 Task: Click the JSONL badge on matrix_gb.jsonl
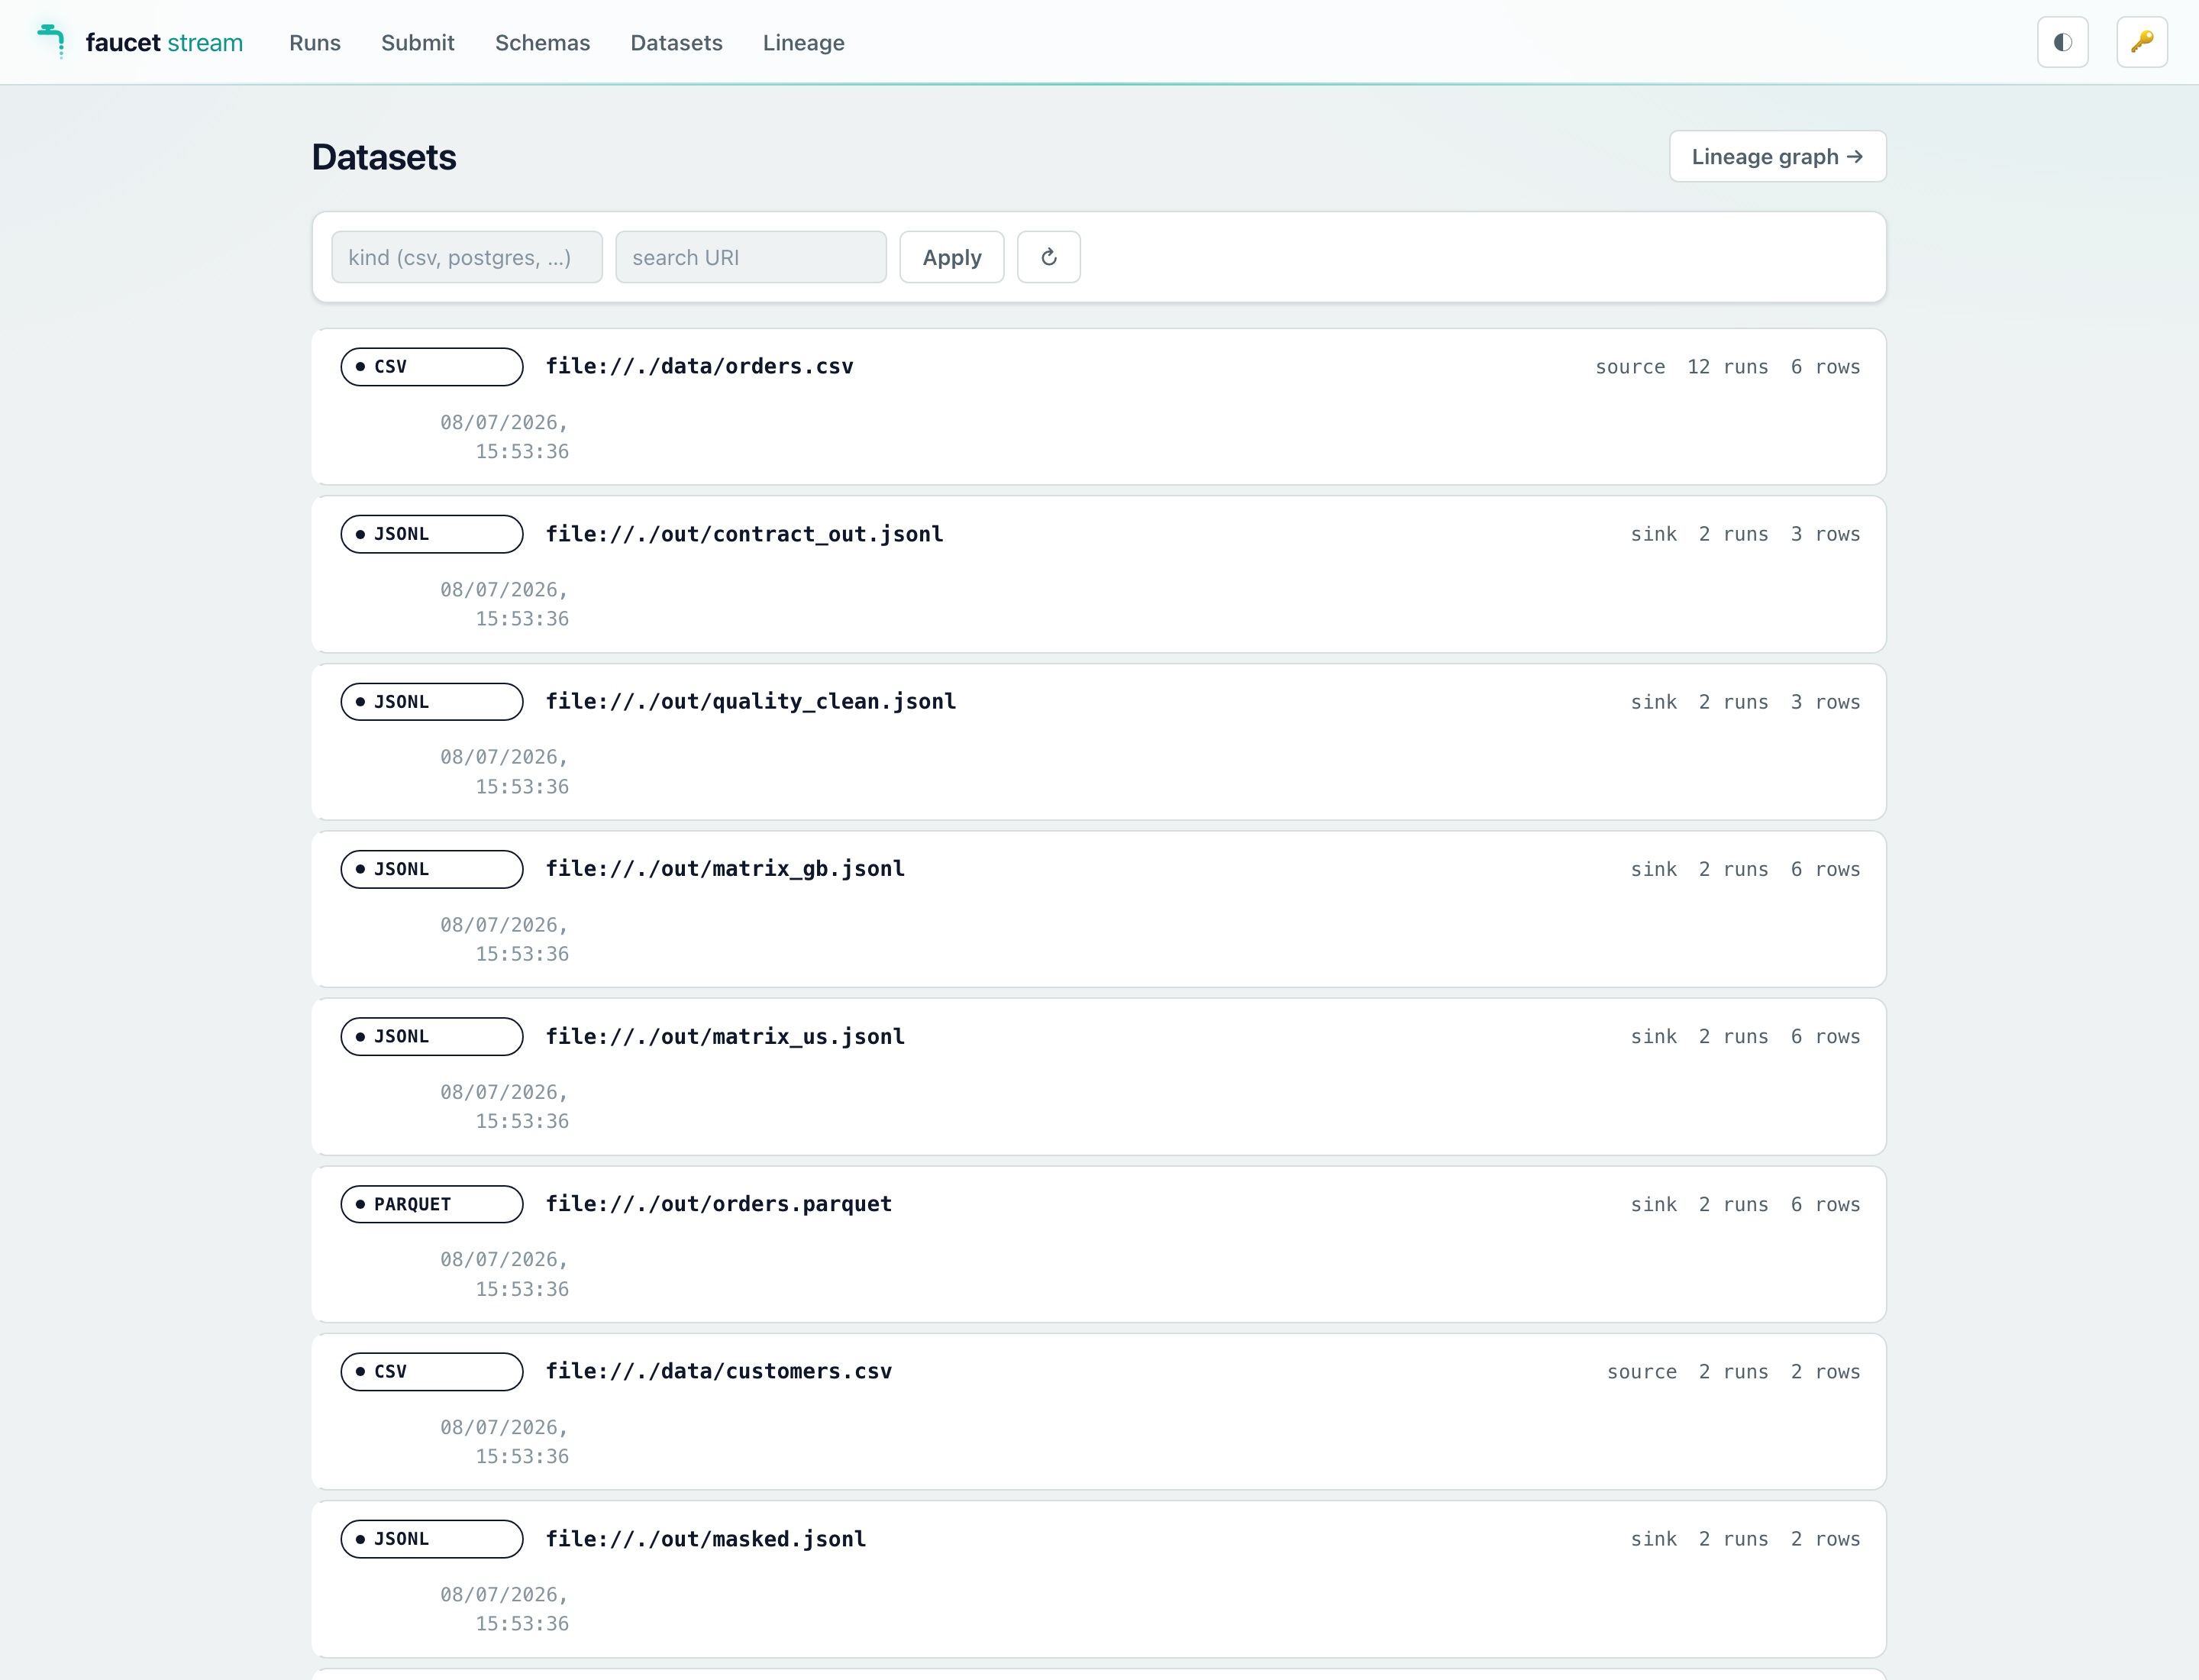[x=432, y=869]
